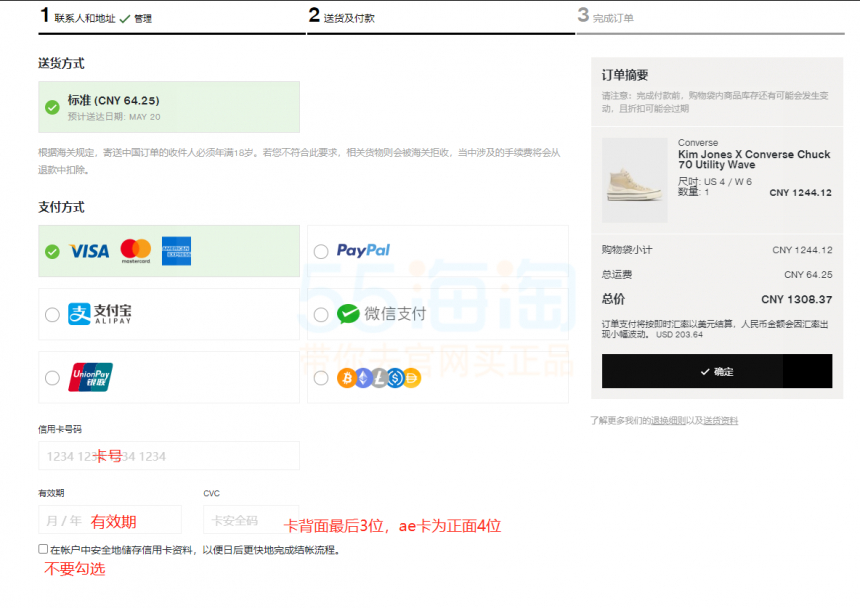The width and height of the screenshot is (860, 608).
Task: Select cryptocurrency payment radio button
Action: point(321,378)
